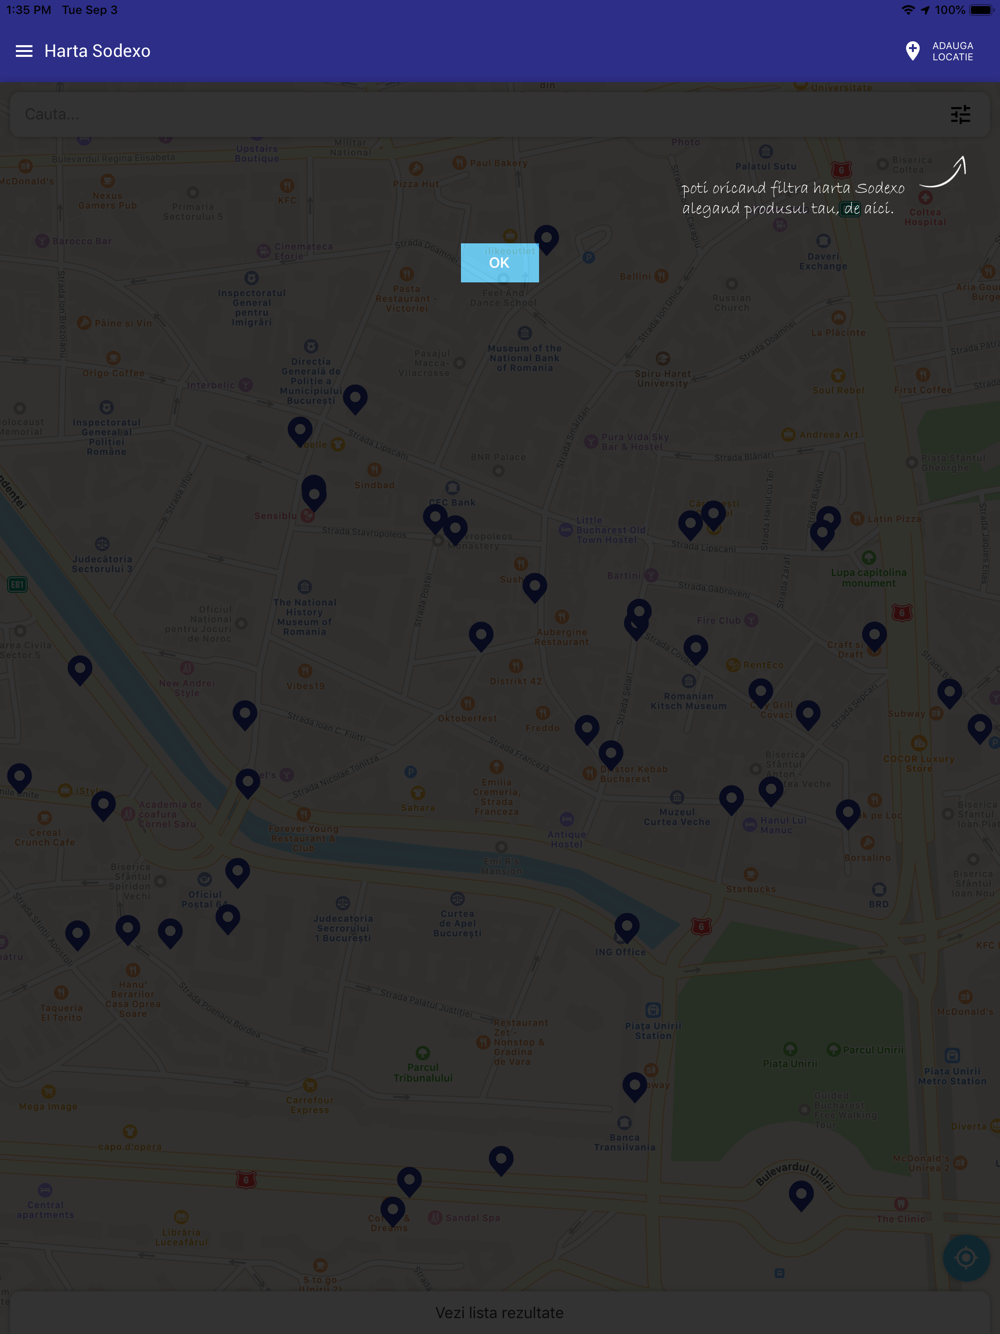Tap Parcul Unirii park marker
This screenshot has height=1334, width=1000.
point(833,1049)
